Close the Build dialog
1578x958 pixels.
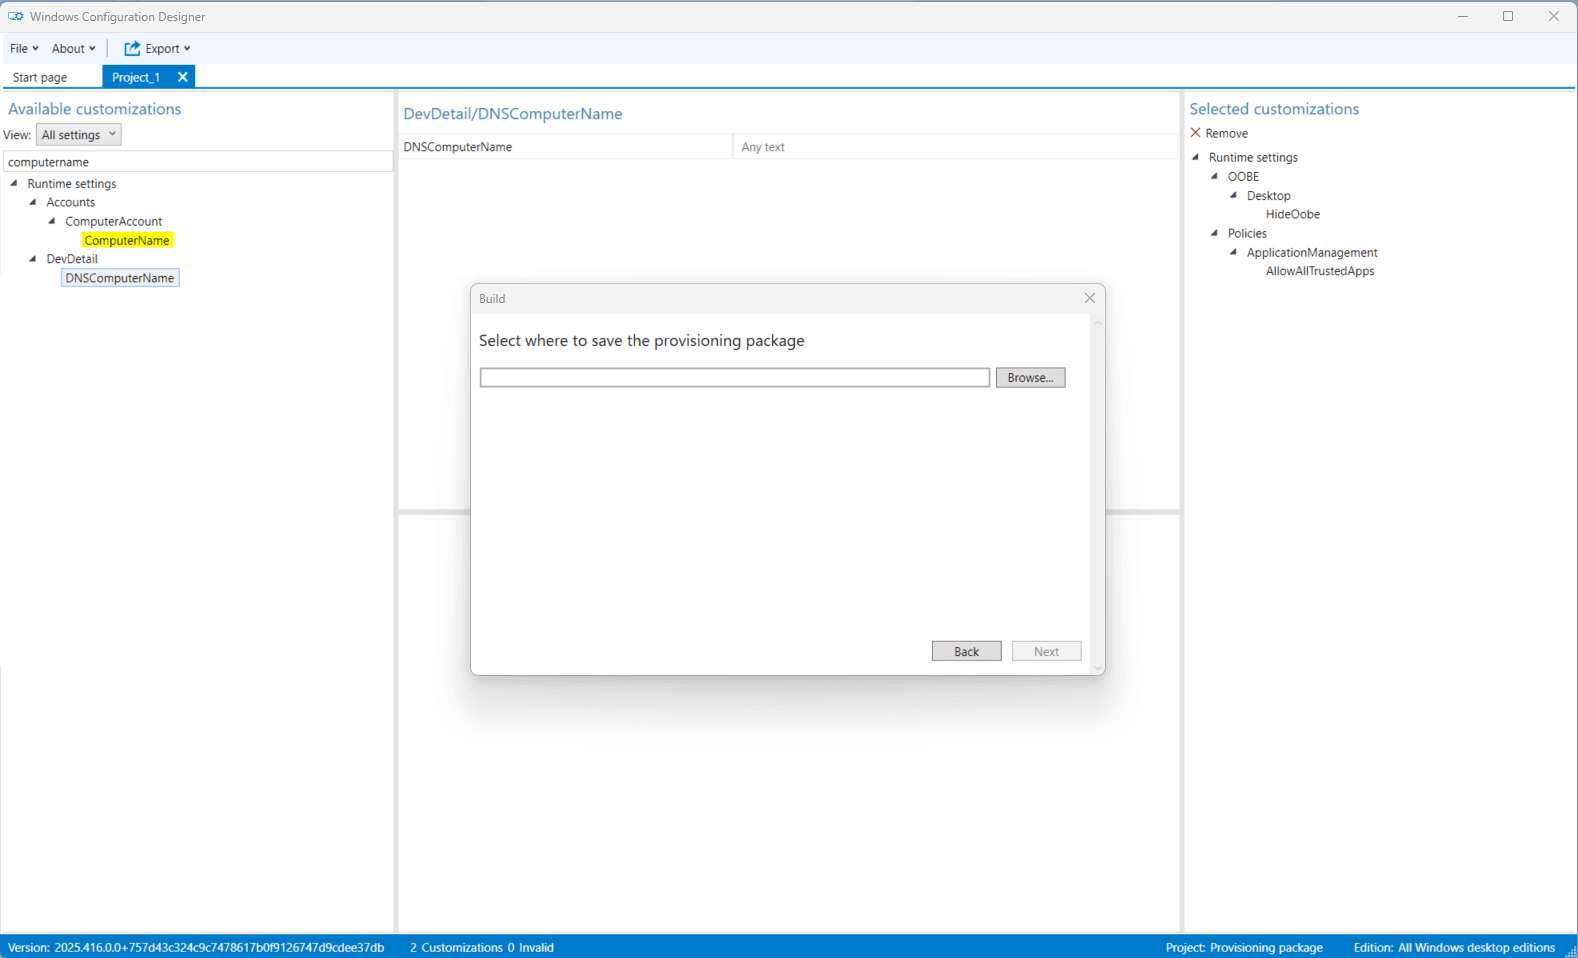[1090, 298]
